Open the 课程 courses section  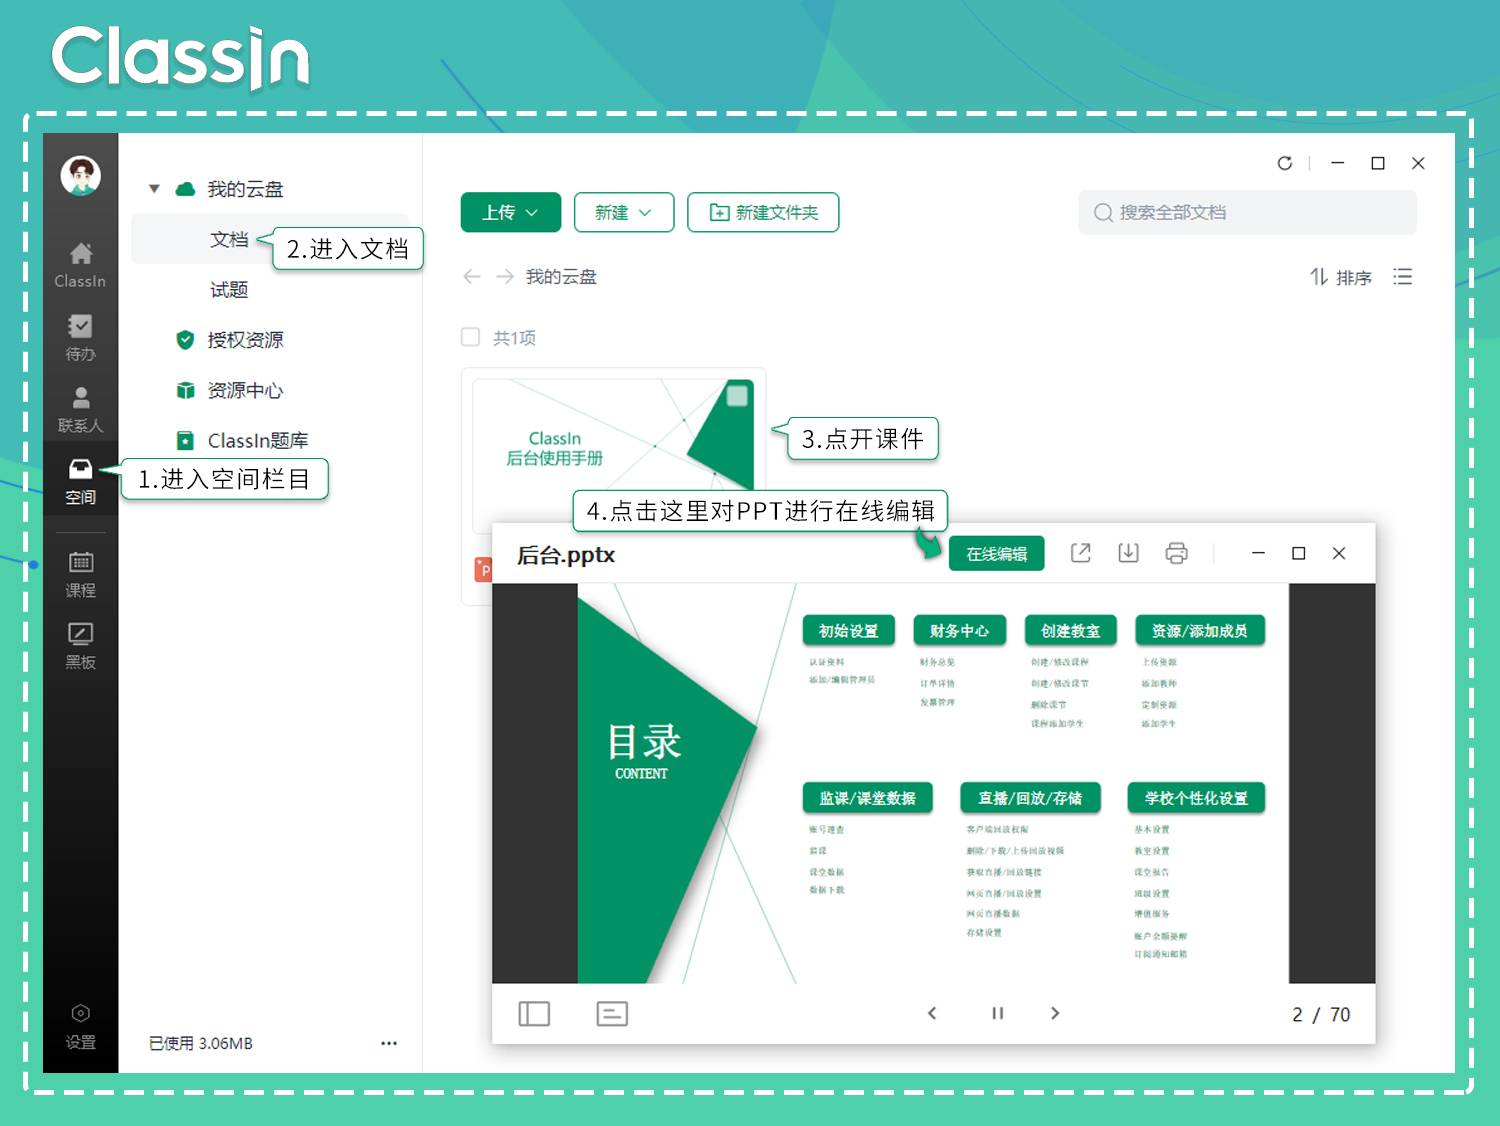[x=80, y=575]
